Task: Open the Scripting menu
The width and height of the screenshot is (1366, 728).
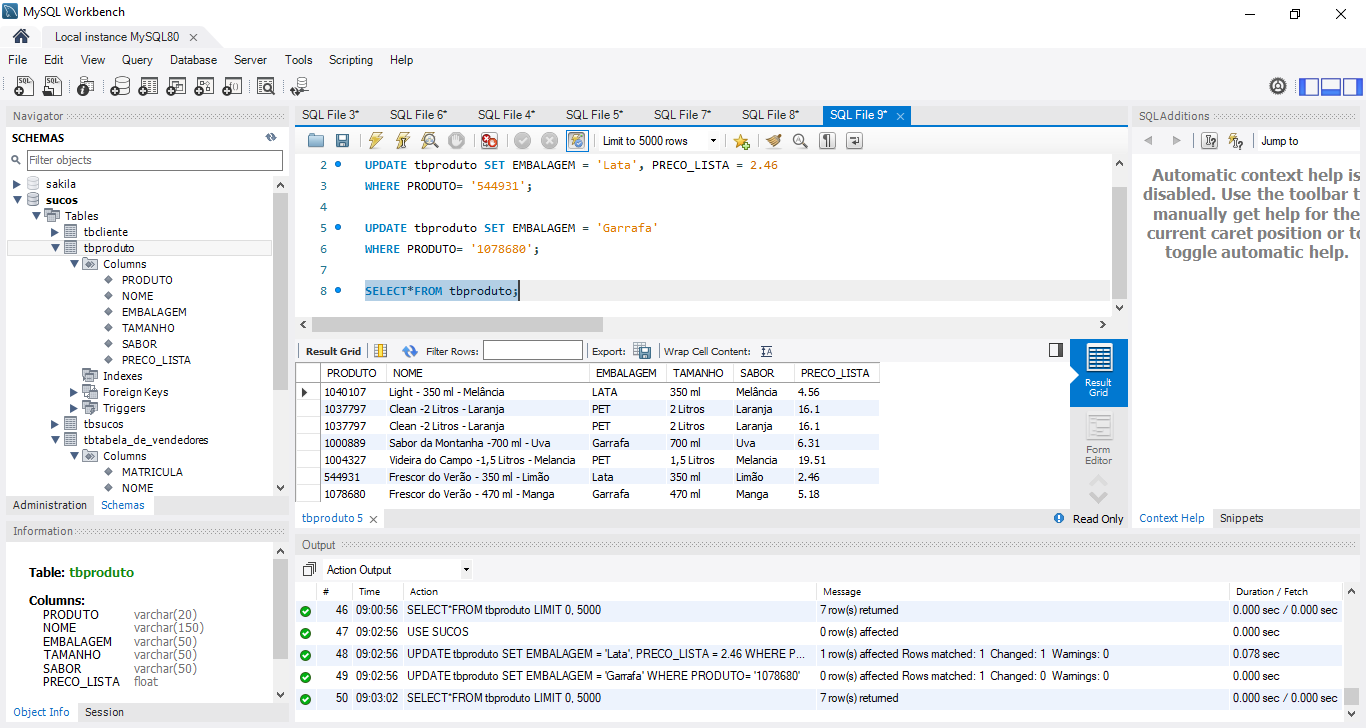Action: (351, 60)
